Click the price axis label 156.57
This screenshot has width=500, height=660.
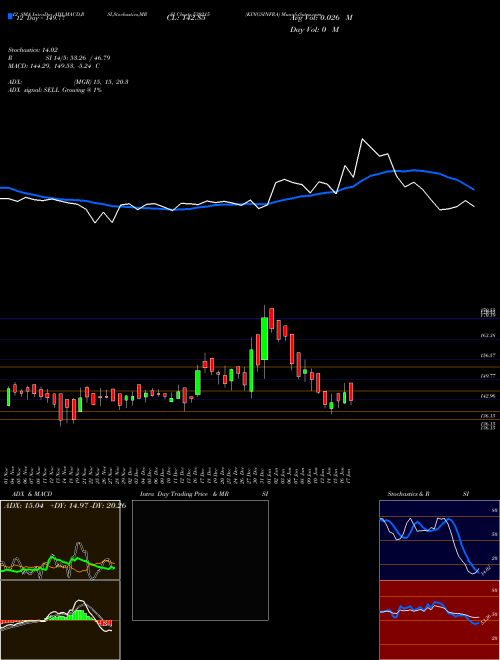point(487,356)
